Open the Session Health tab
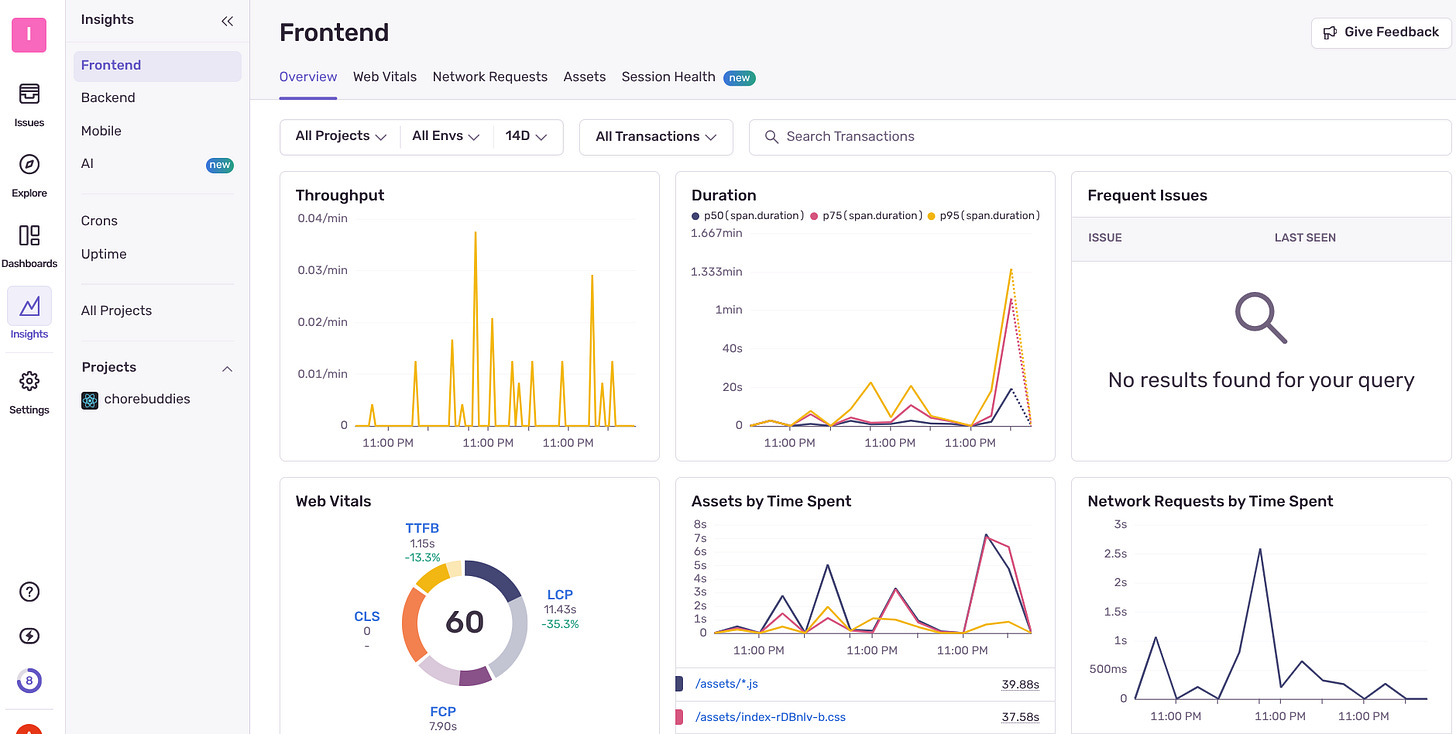 click(688, 77)
